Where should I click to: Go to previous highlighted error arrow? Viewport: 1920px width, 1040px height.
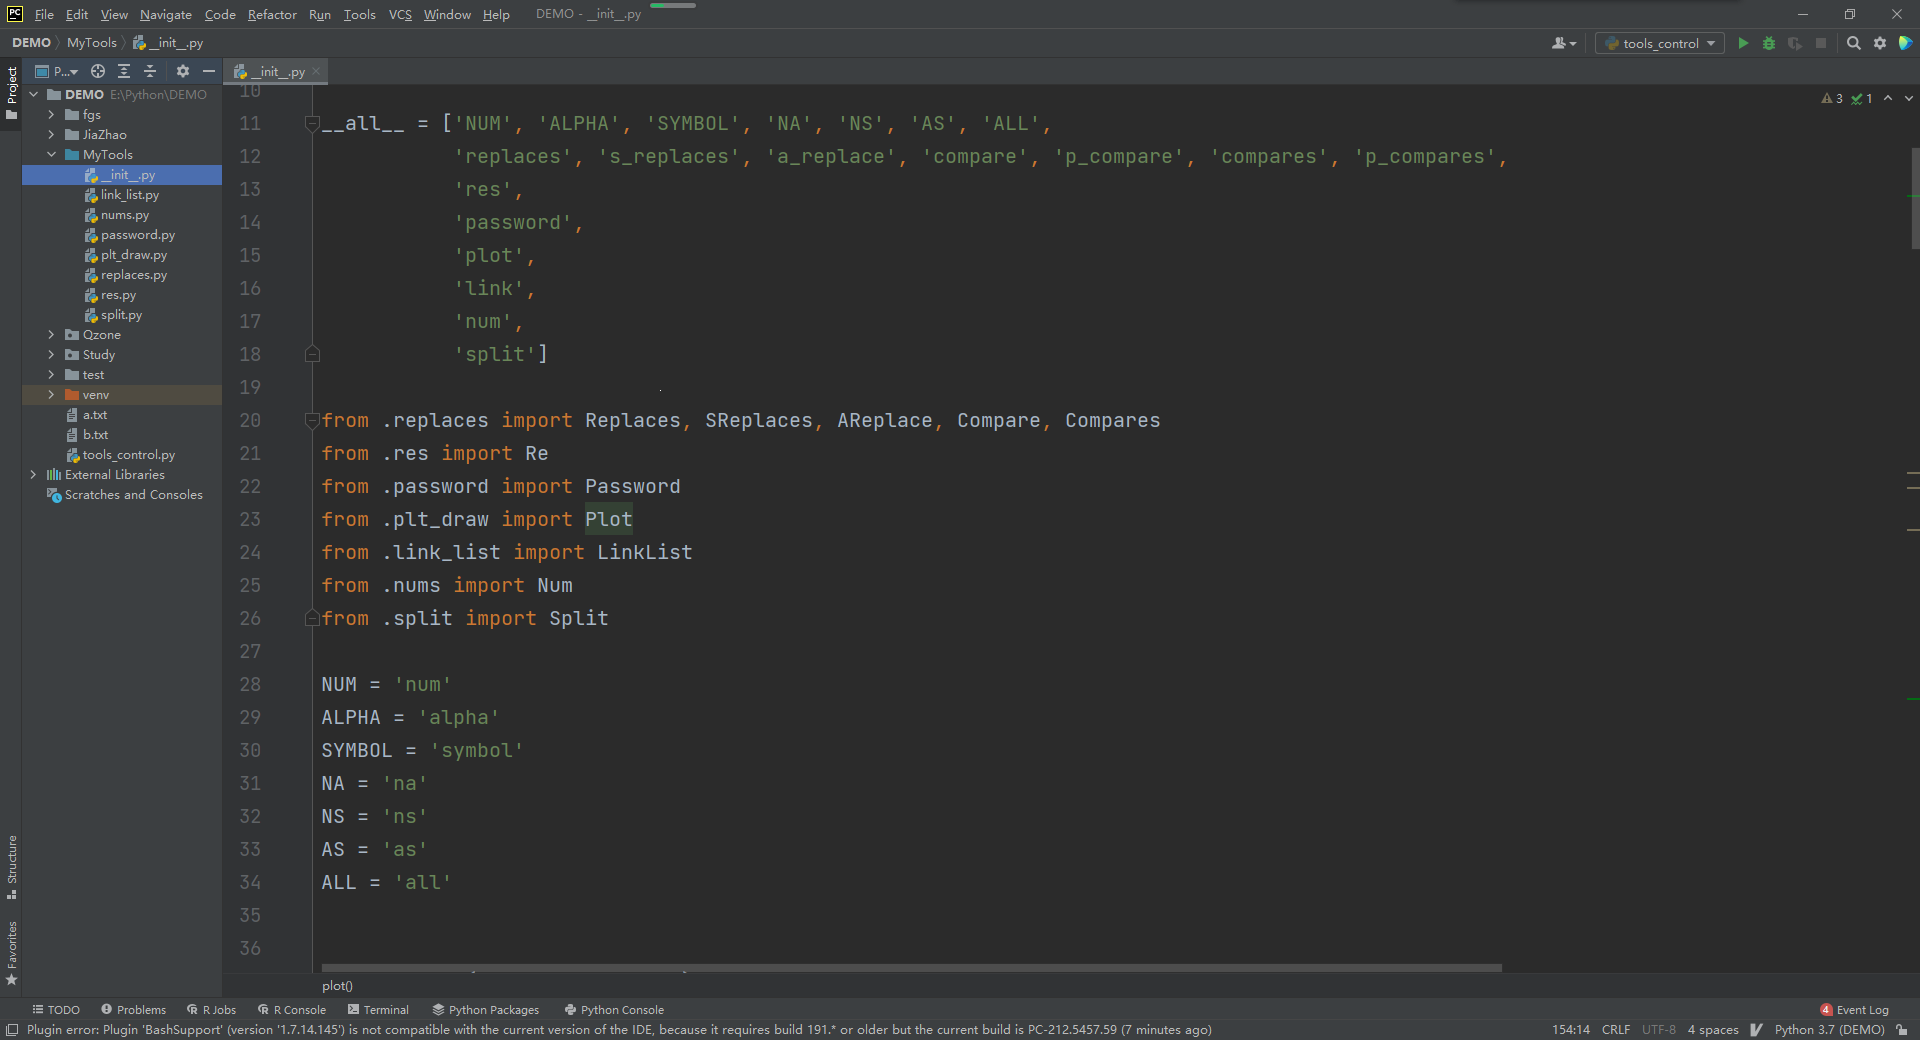click(1888, 98)
